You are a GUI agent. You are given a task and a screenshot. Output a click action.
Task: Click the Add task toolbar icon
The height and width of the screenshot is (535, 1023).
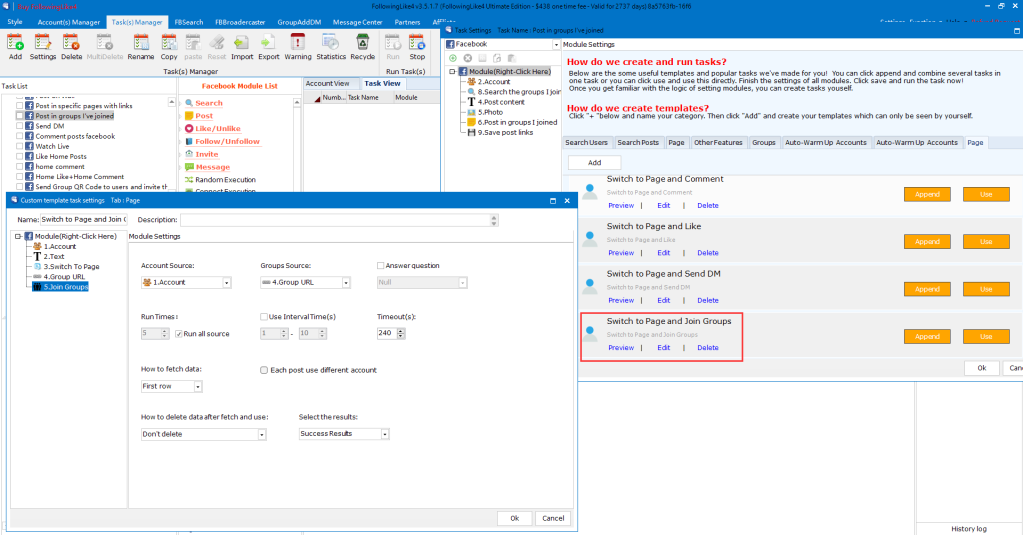tap(15, 47)
